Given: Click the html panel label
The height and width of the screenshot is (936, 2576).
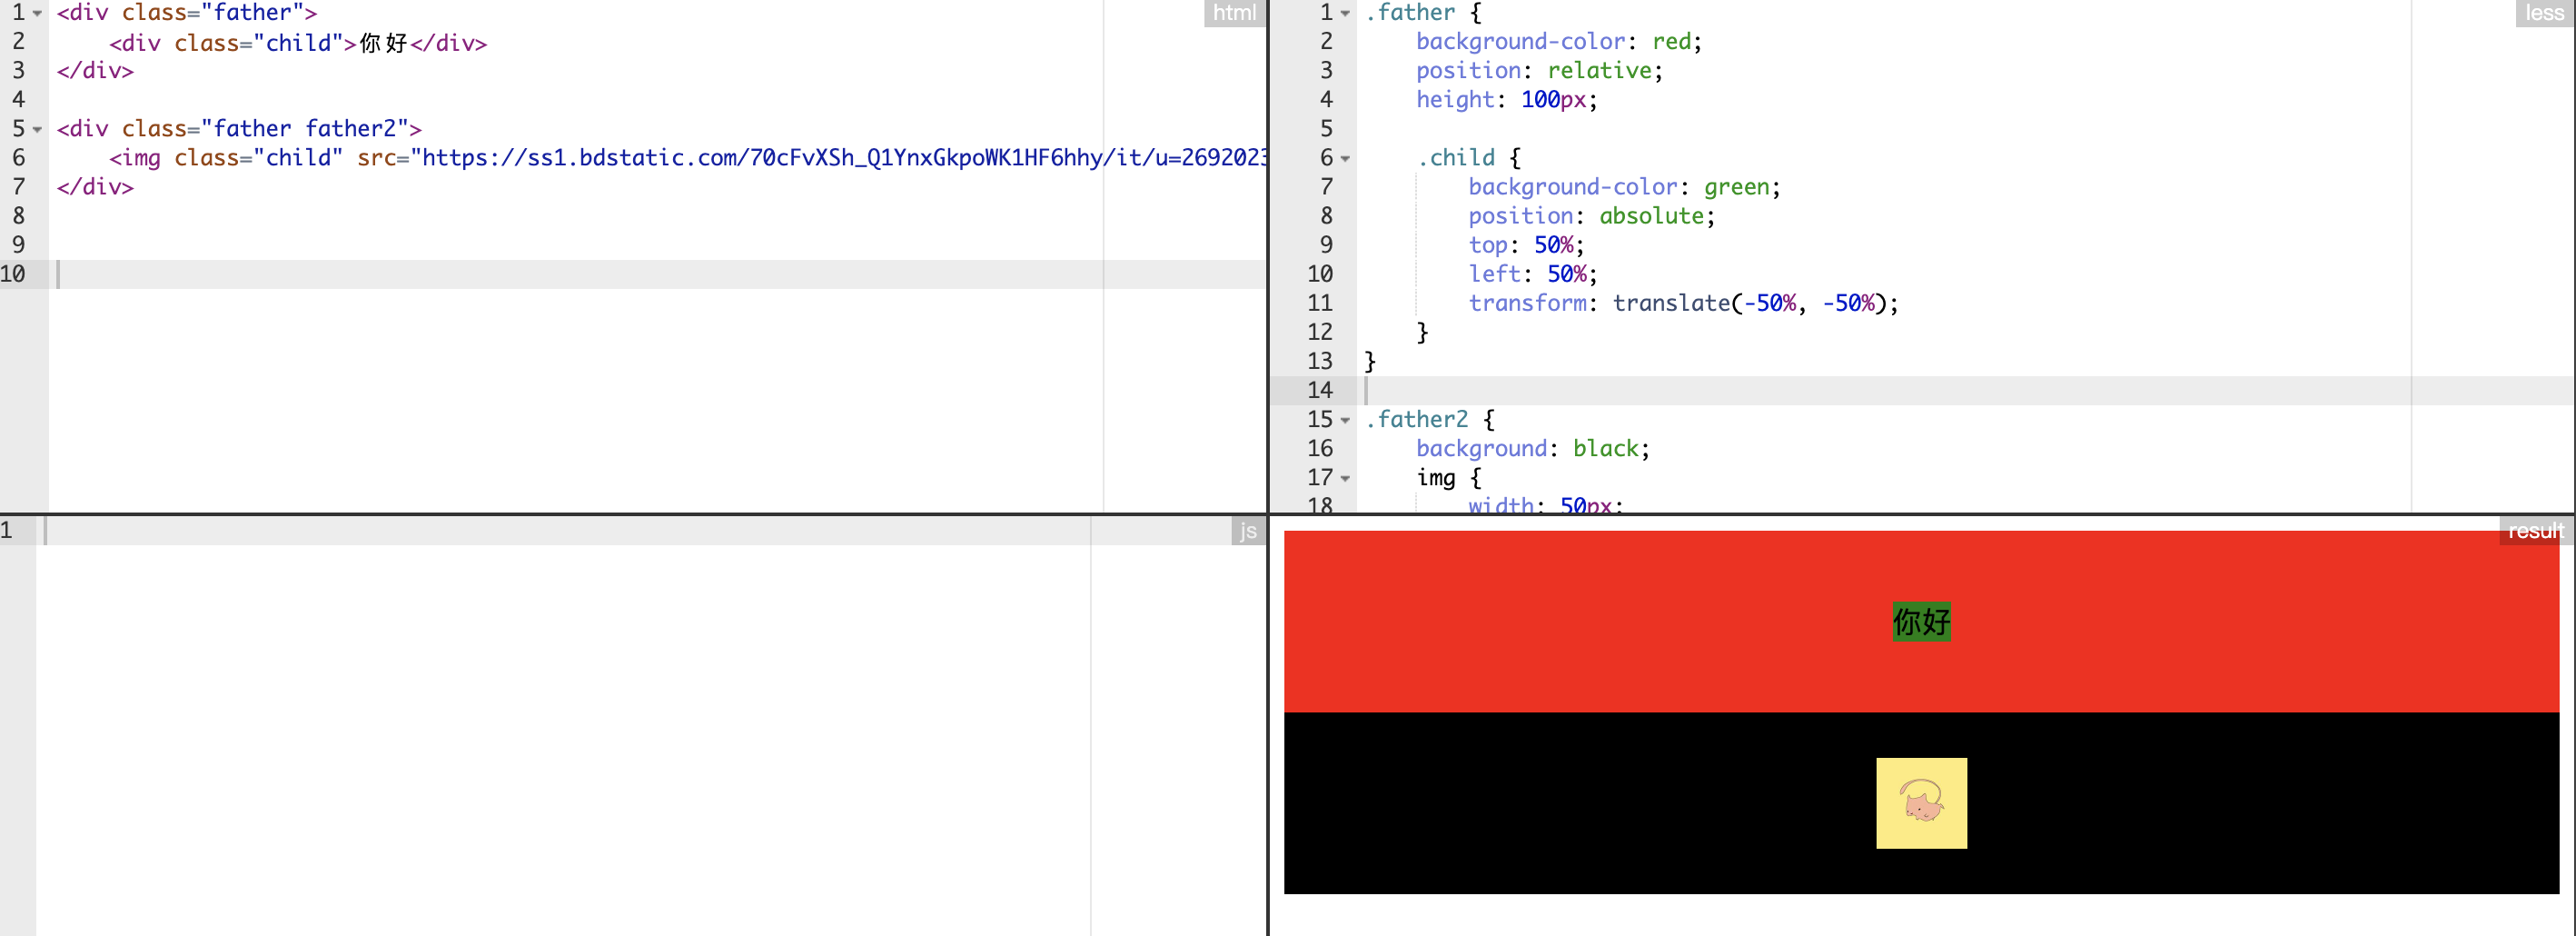Looking at the screenshot, I should click(1234, 13).
